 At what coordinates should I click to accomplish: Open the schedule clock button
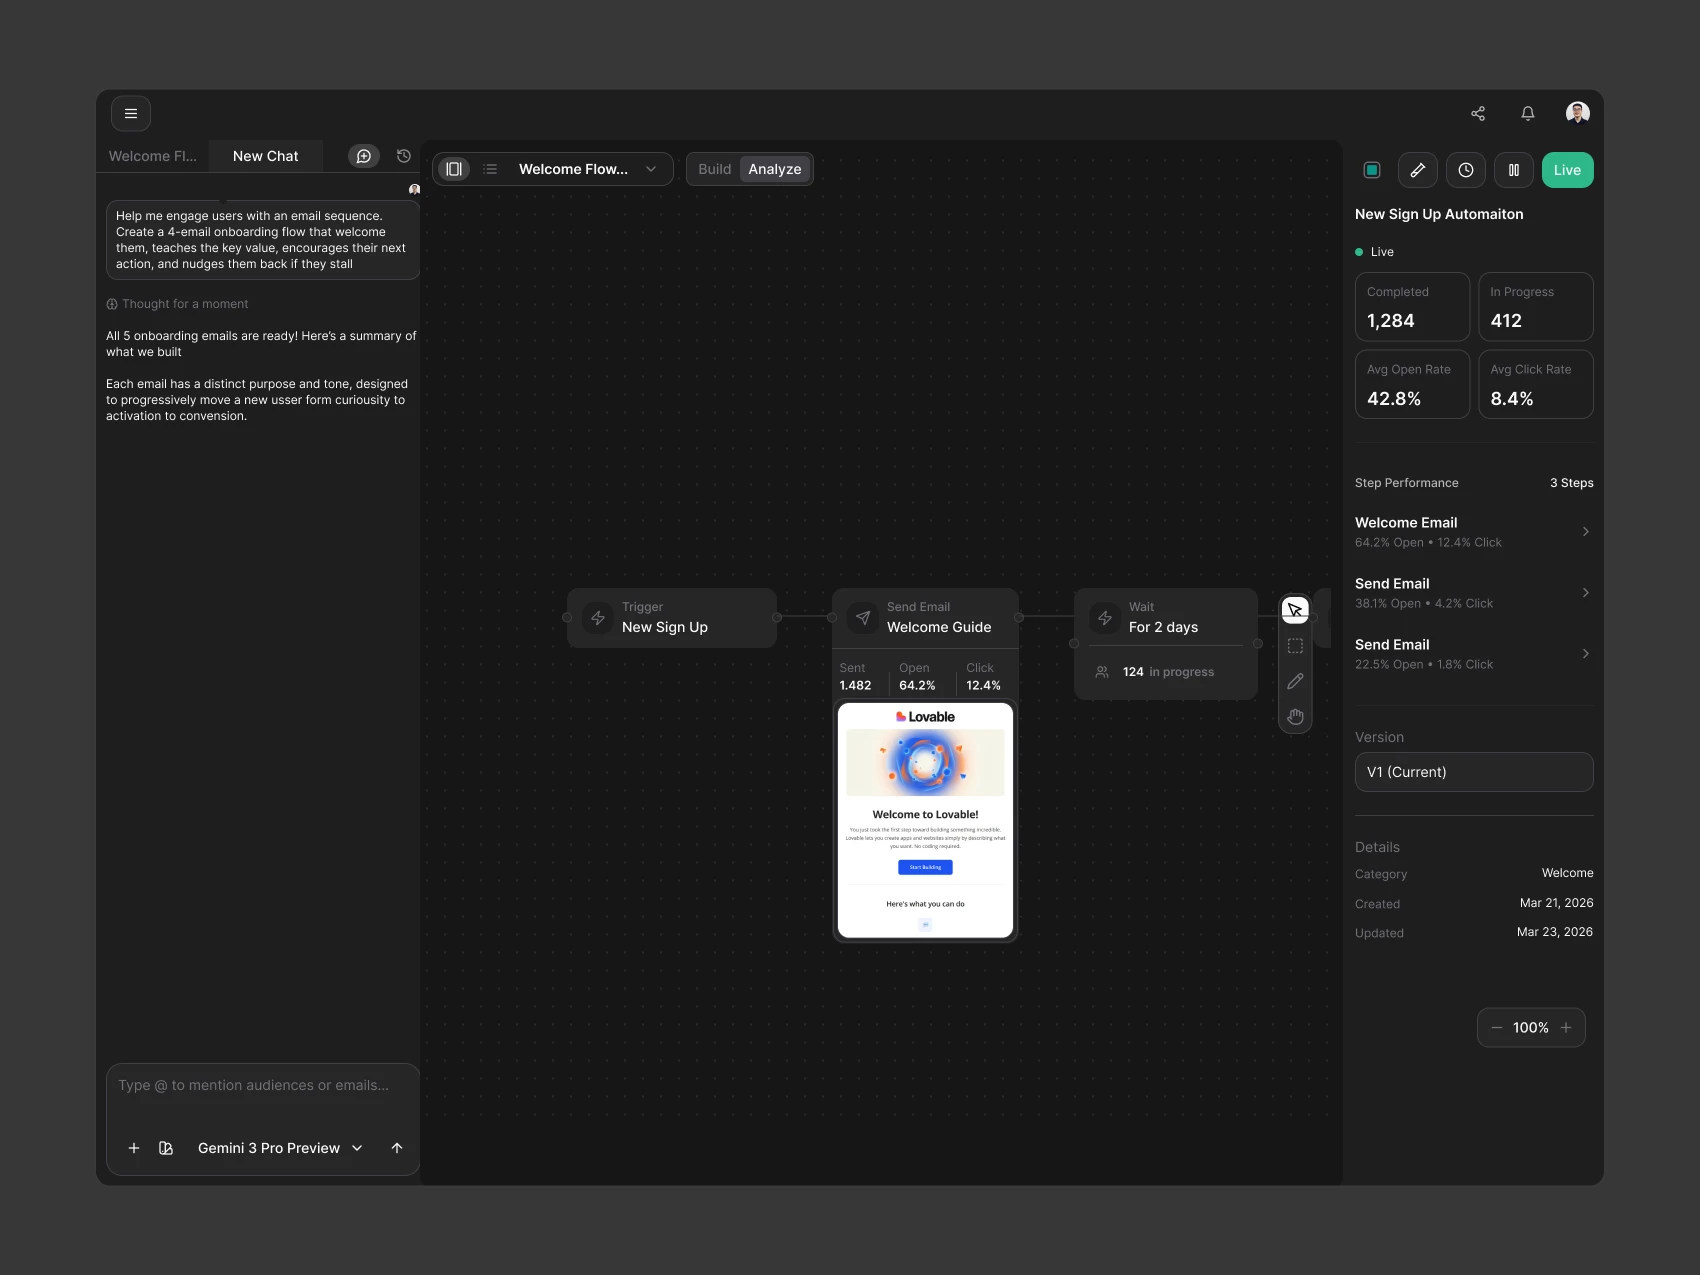tap(1466, 170)
